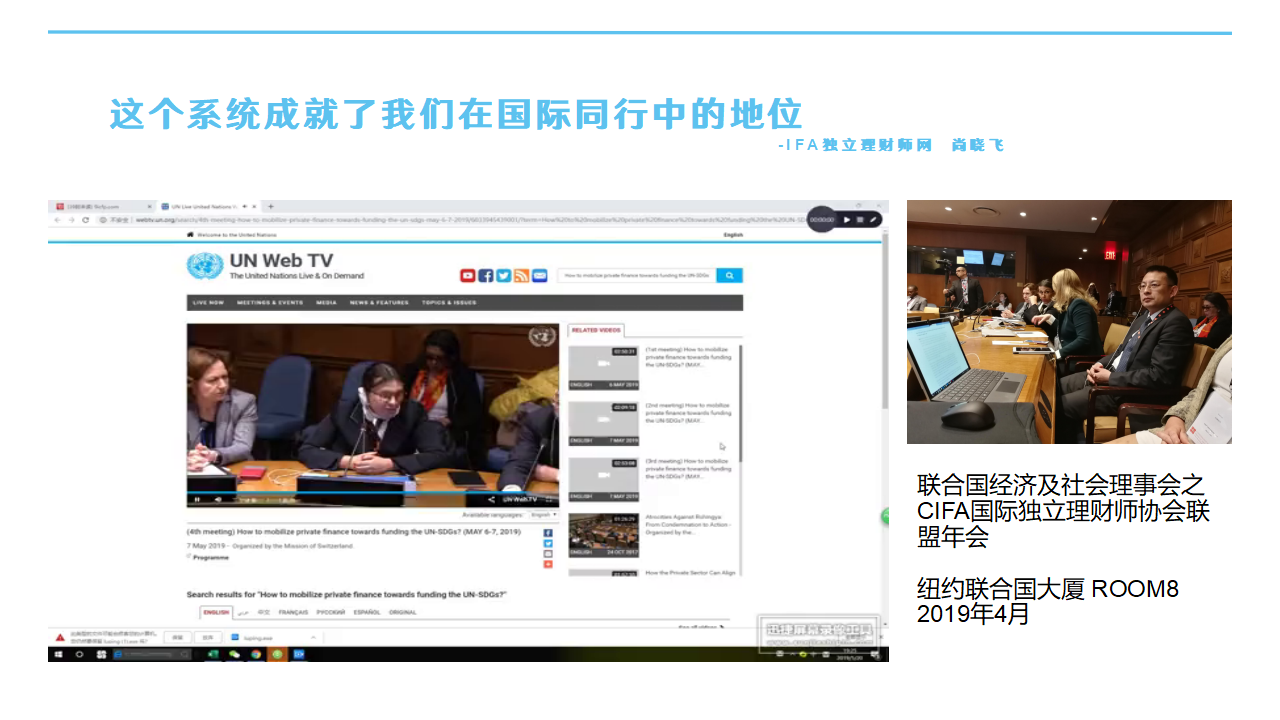Screen dimensions: 1280x720
Task: Click the 00:00:00 recorder timer
Action: (x=822, y=219)
